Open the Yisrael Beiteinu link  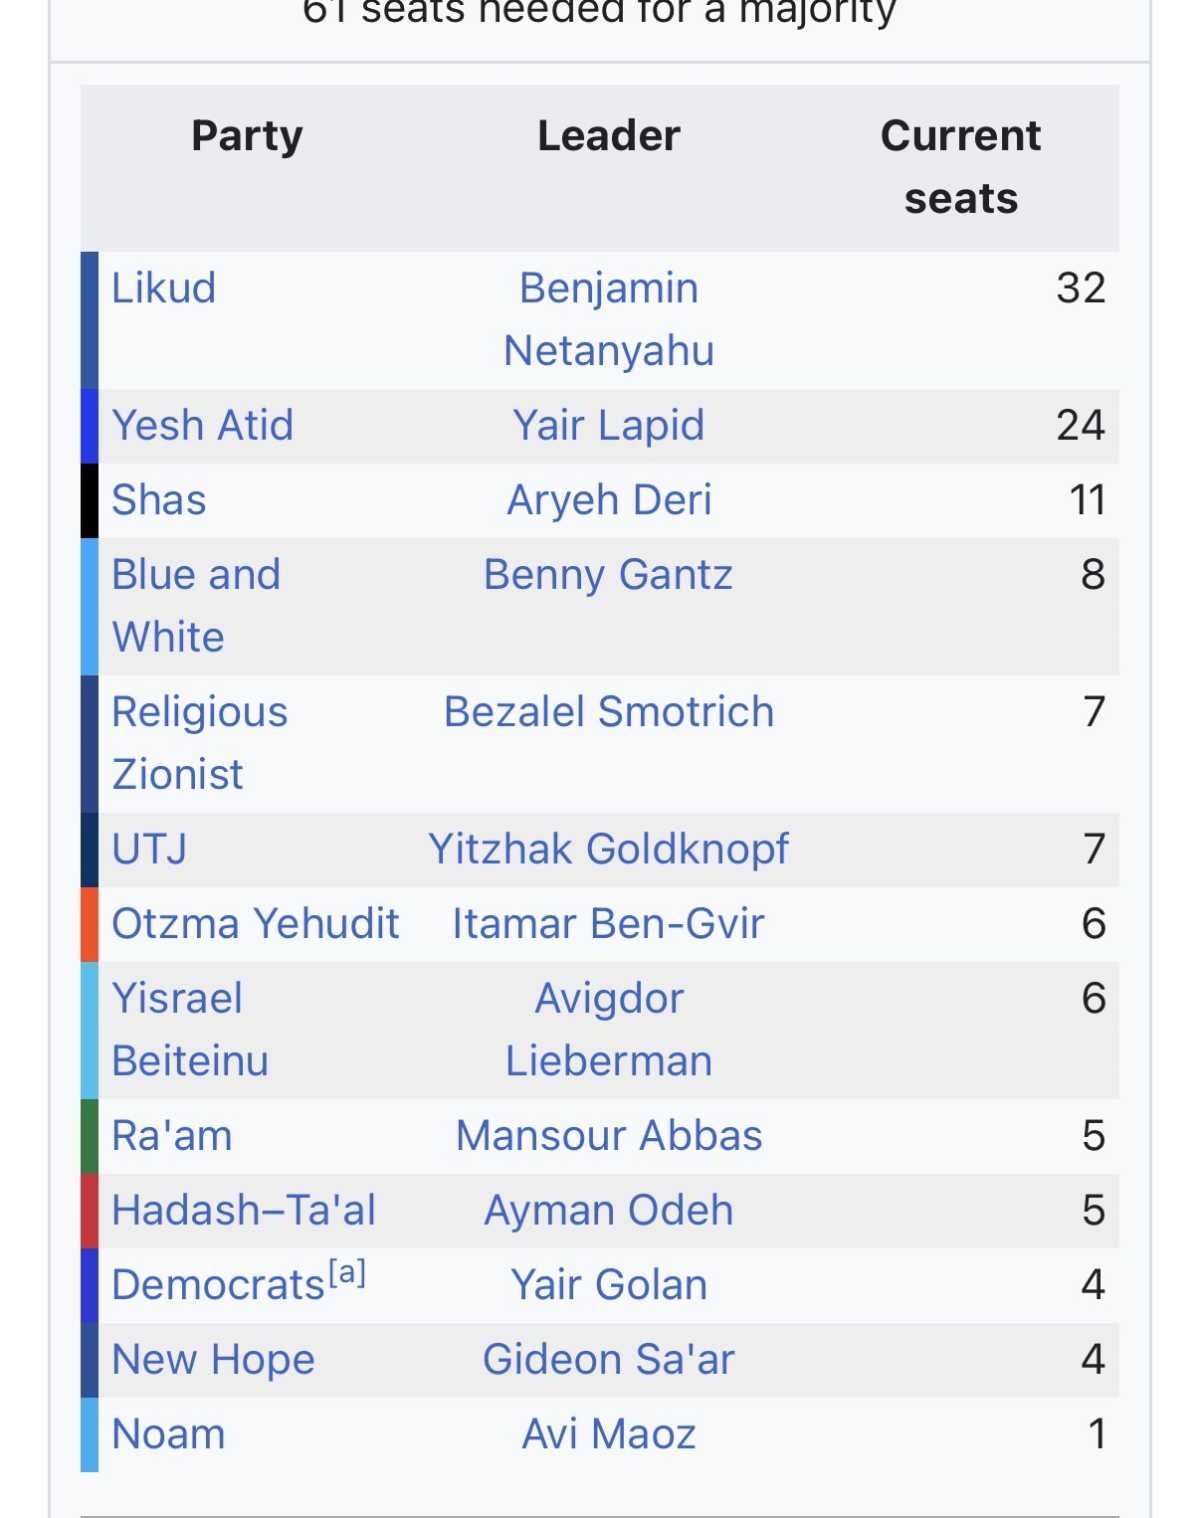coord(189,1029)
